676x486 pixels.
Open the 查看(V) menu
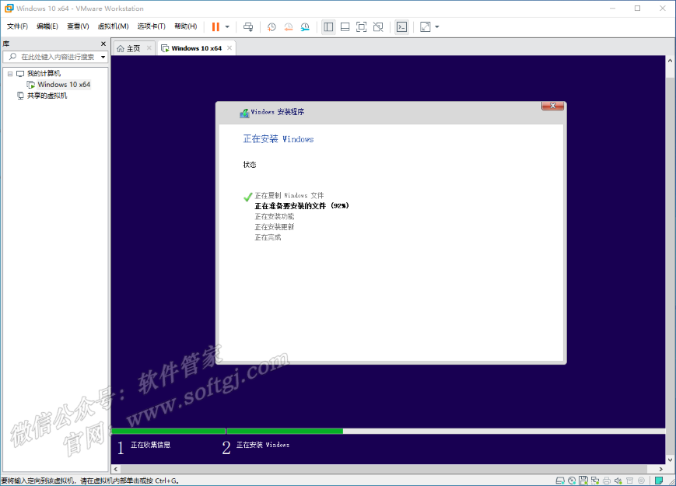78,26
